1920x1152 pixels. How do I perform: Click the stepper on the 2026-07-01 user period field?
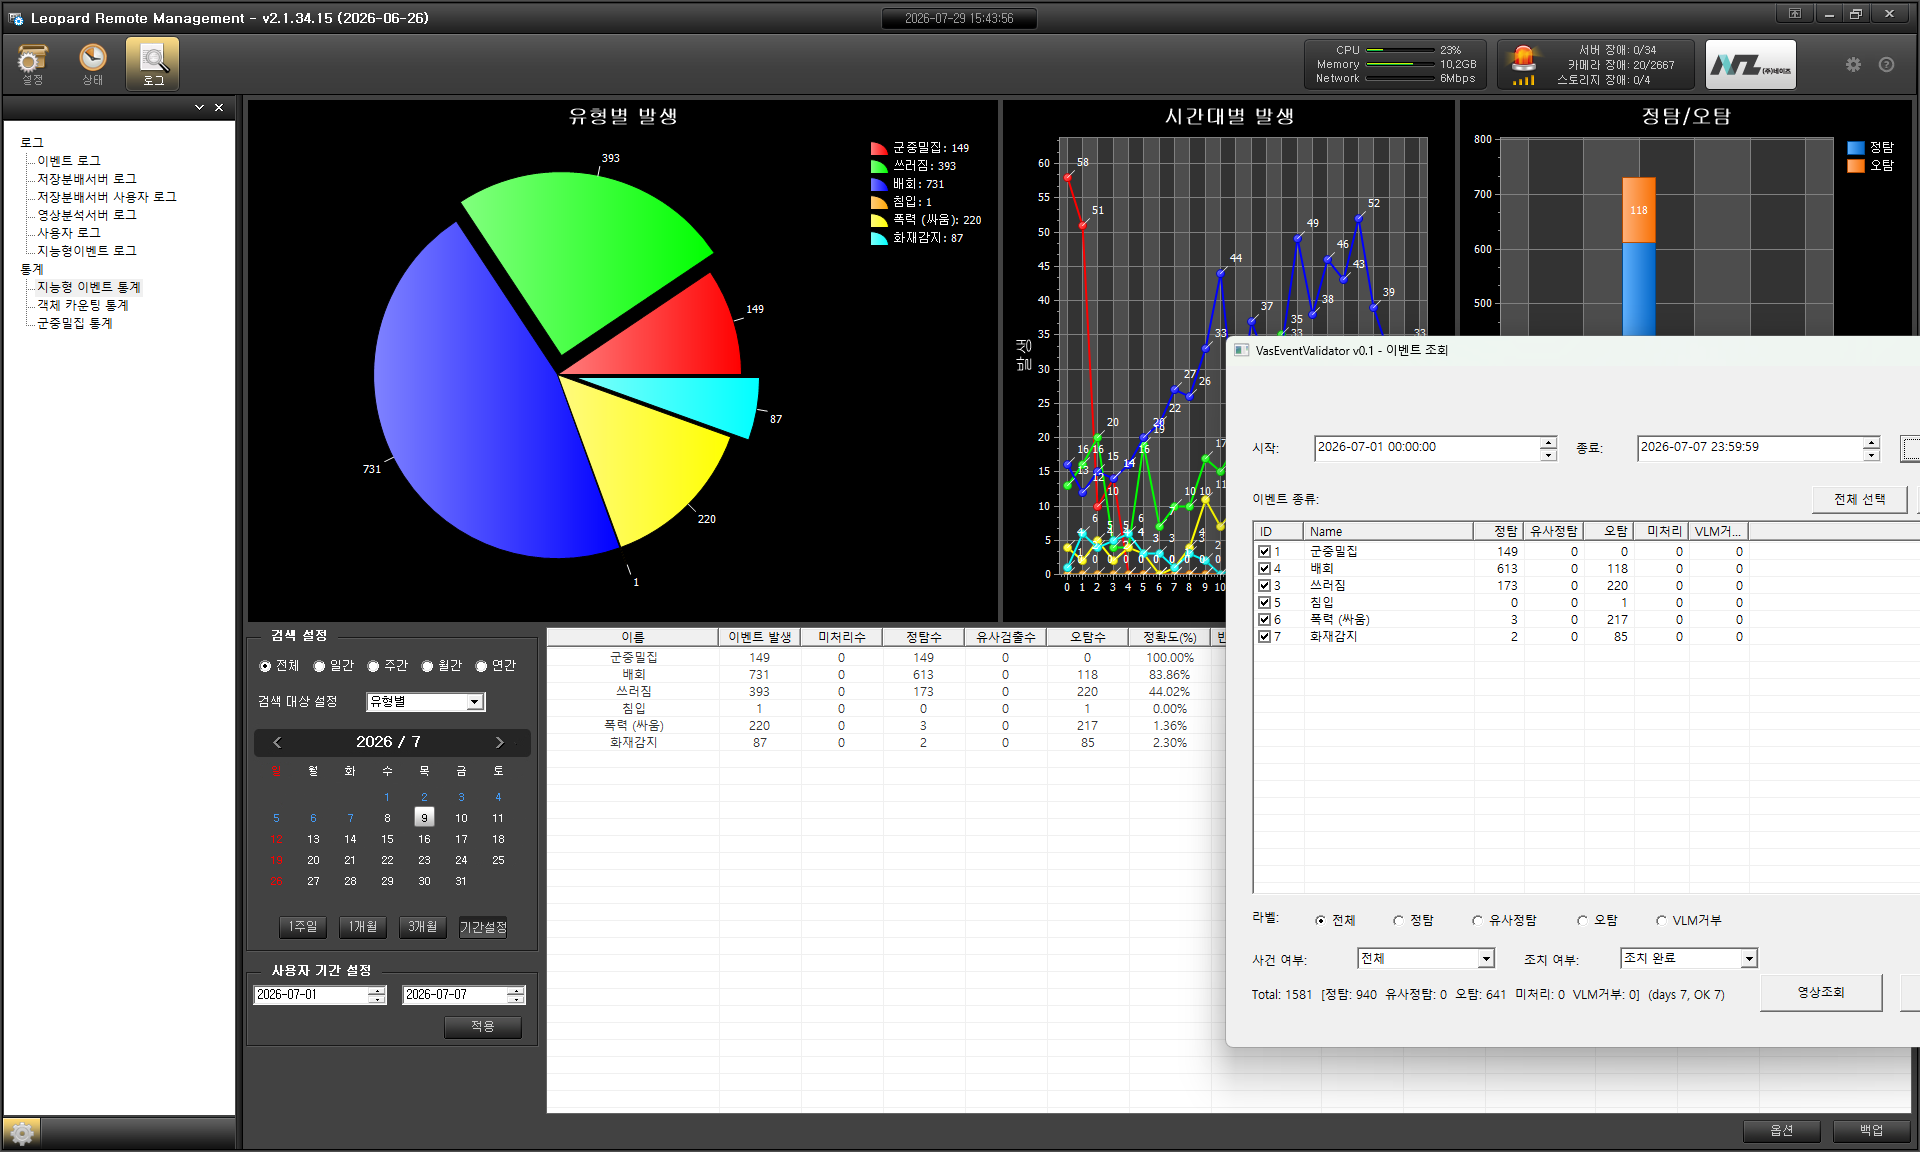click(x=376, y=995)
